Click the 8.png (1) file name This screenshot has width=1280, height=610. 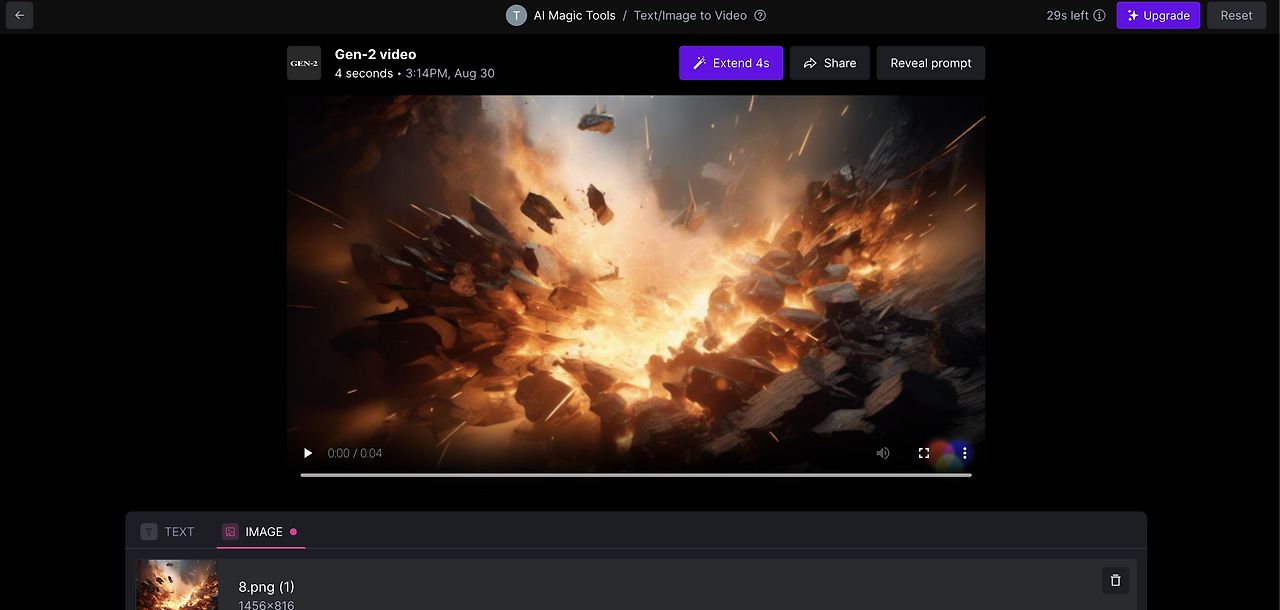click(x=266, y=587)
